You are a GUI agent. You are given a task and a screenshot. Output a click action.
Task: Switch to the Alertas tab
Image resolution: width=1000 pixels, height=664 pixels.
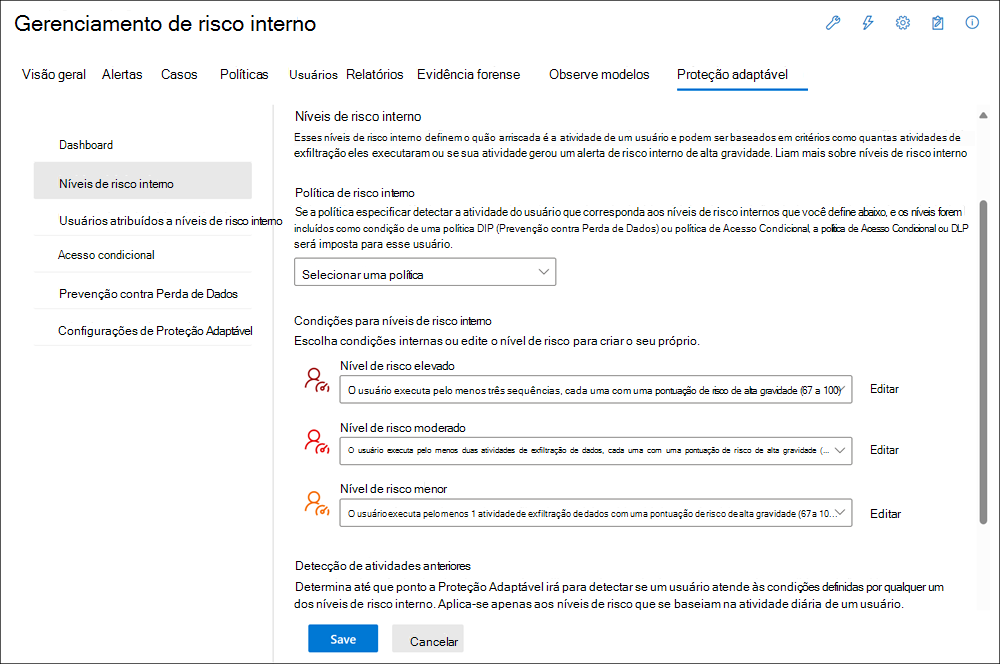(x=122, y=73)
